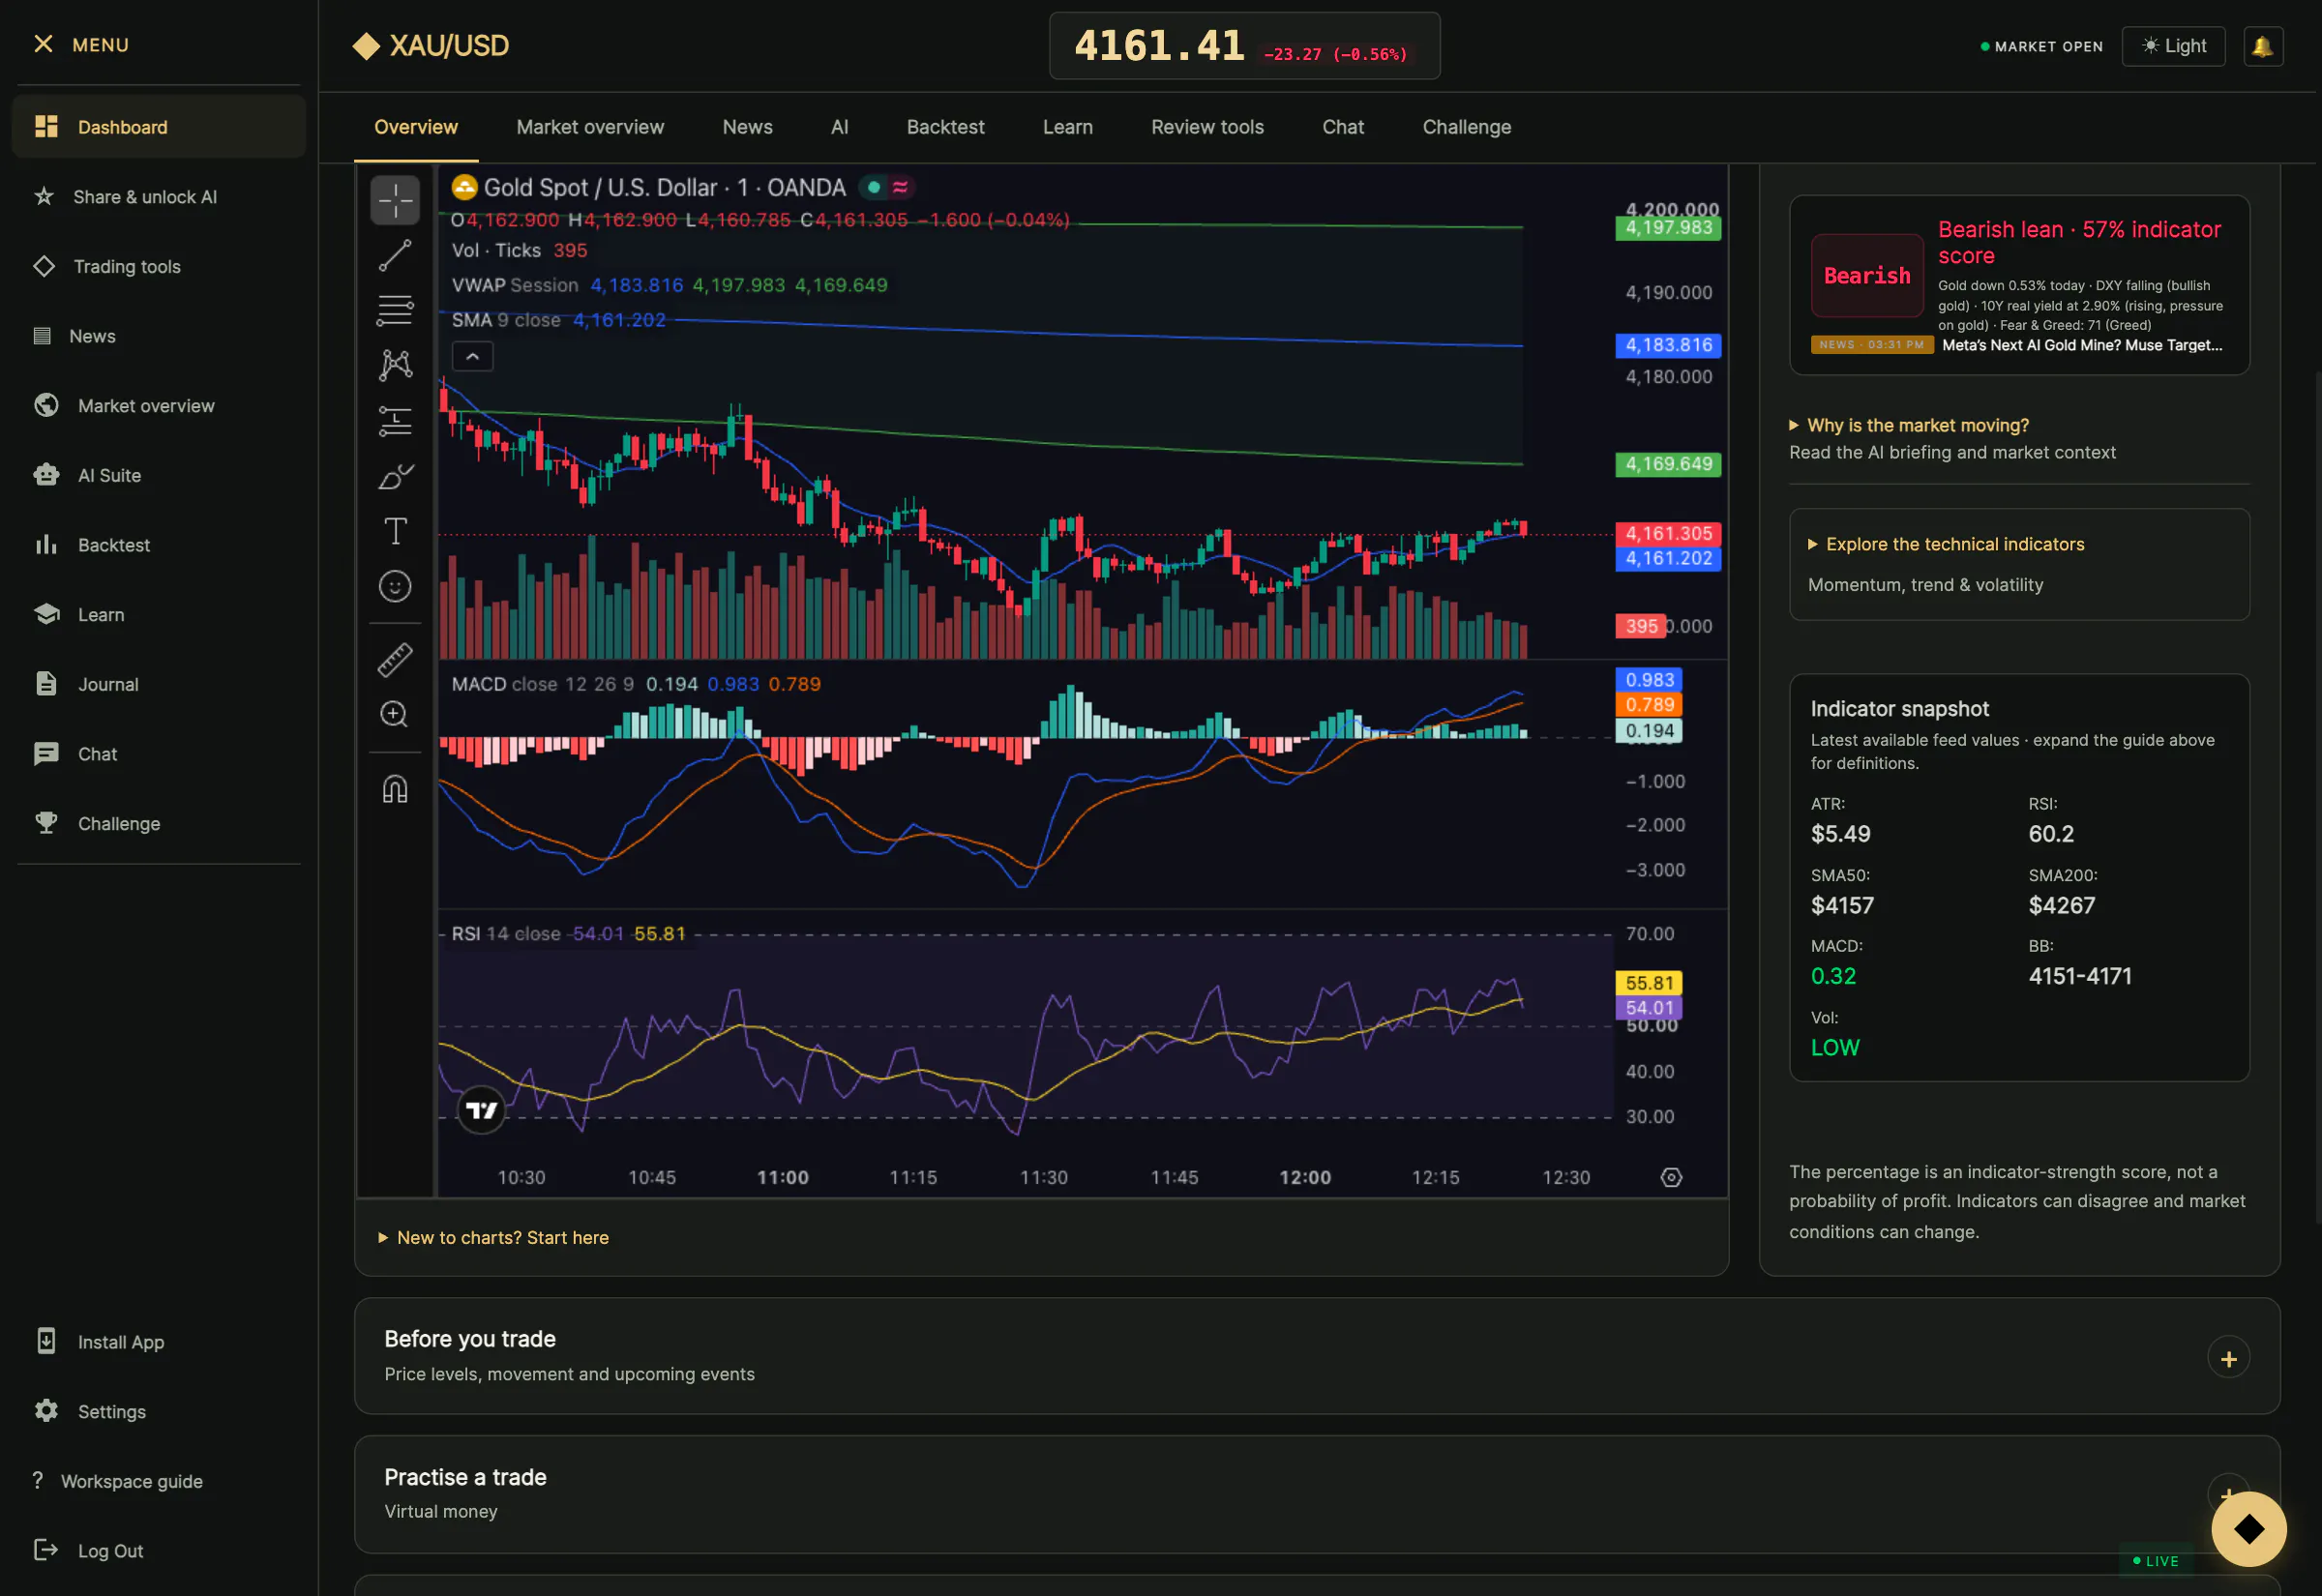Open Settings in sidebar
The height and width of the screenshot is (1596, 2322).
click(159, 1411)
